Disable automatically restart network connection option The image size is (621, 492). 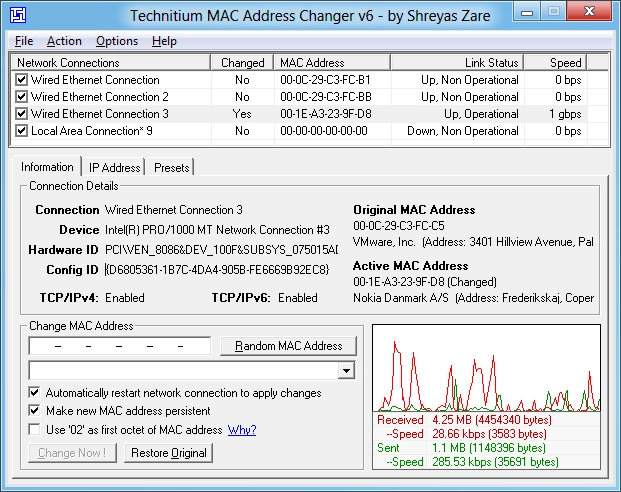34,393
